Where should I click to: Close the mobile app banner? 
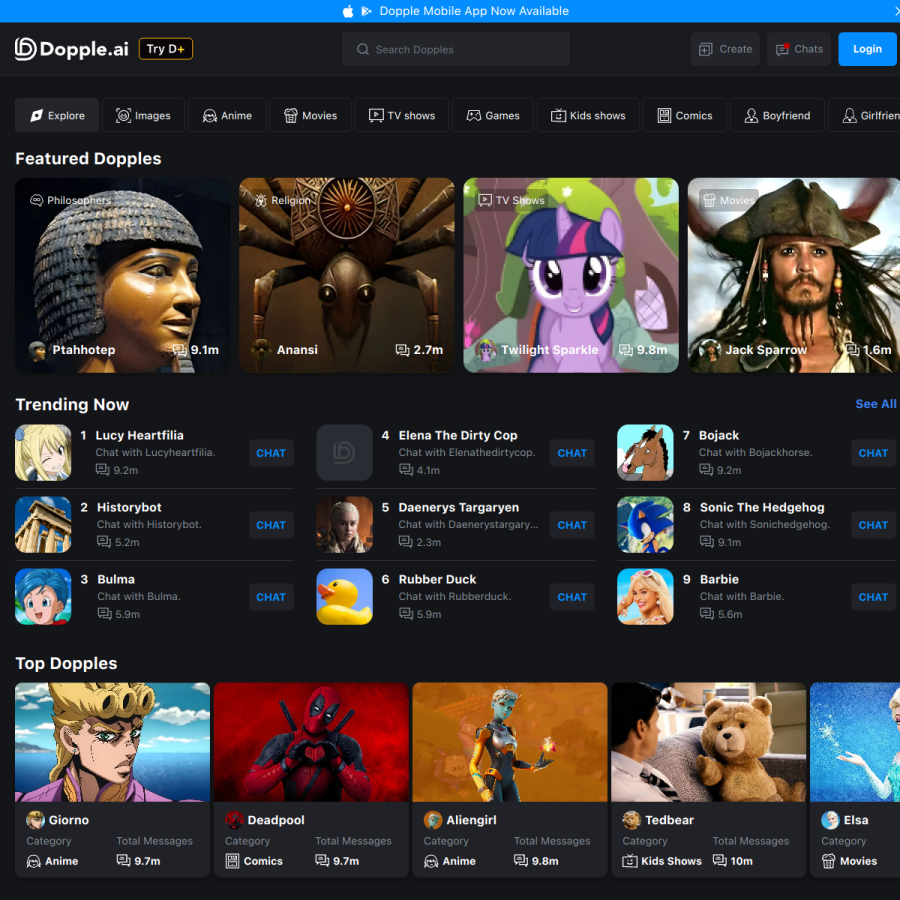[897, 11]
